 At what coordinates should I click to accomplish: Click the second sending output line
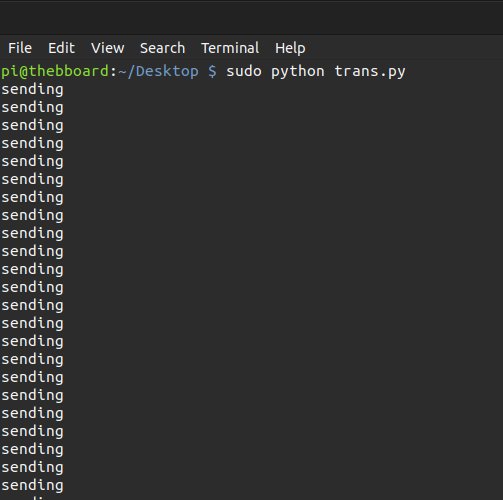point(32,108)
